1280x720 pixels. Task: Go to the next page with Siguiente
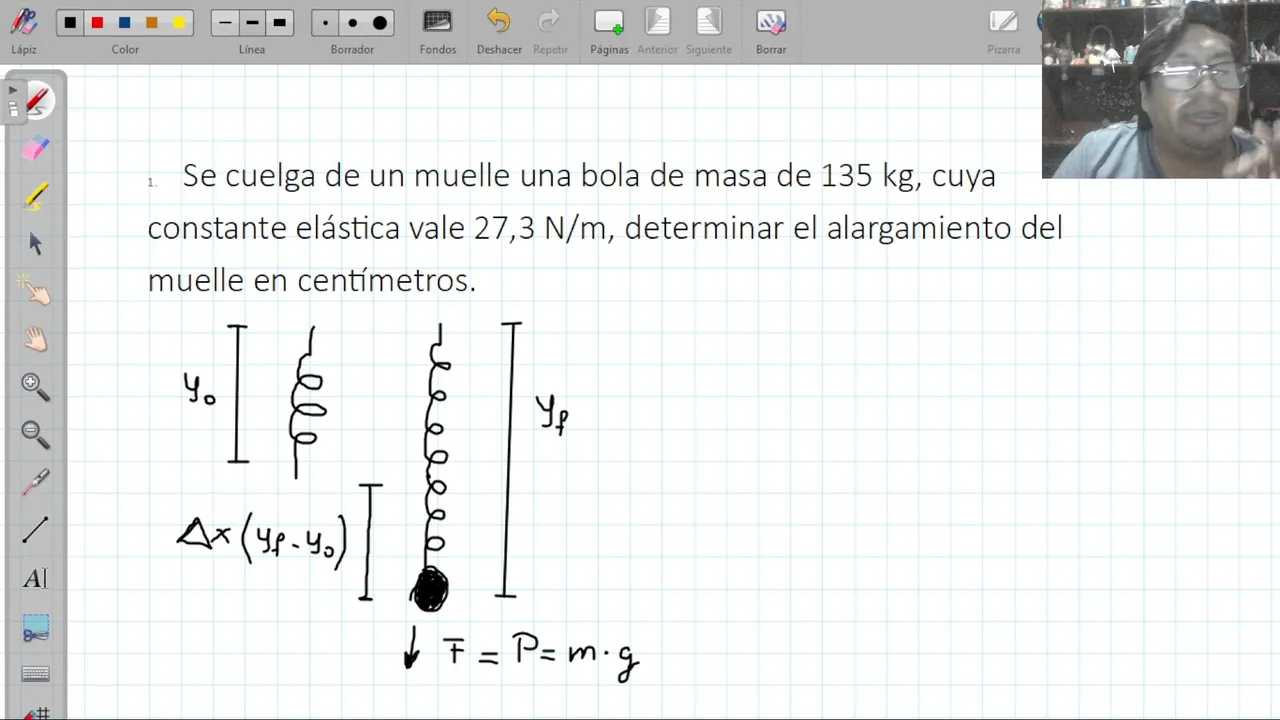click(x=709, y=31)
